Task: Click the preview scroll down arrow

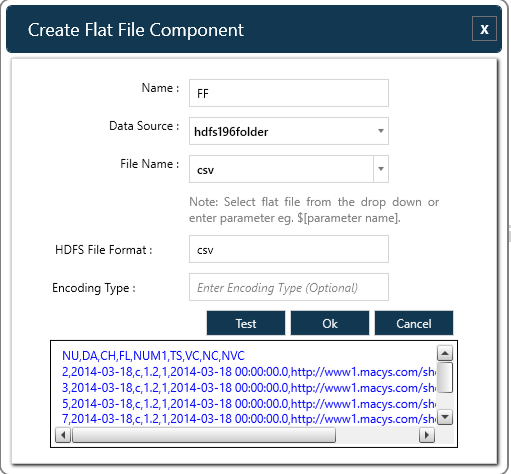Action: coord(445,417)
